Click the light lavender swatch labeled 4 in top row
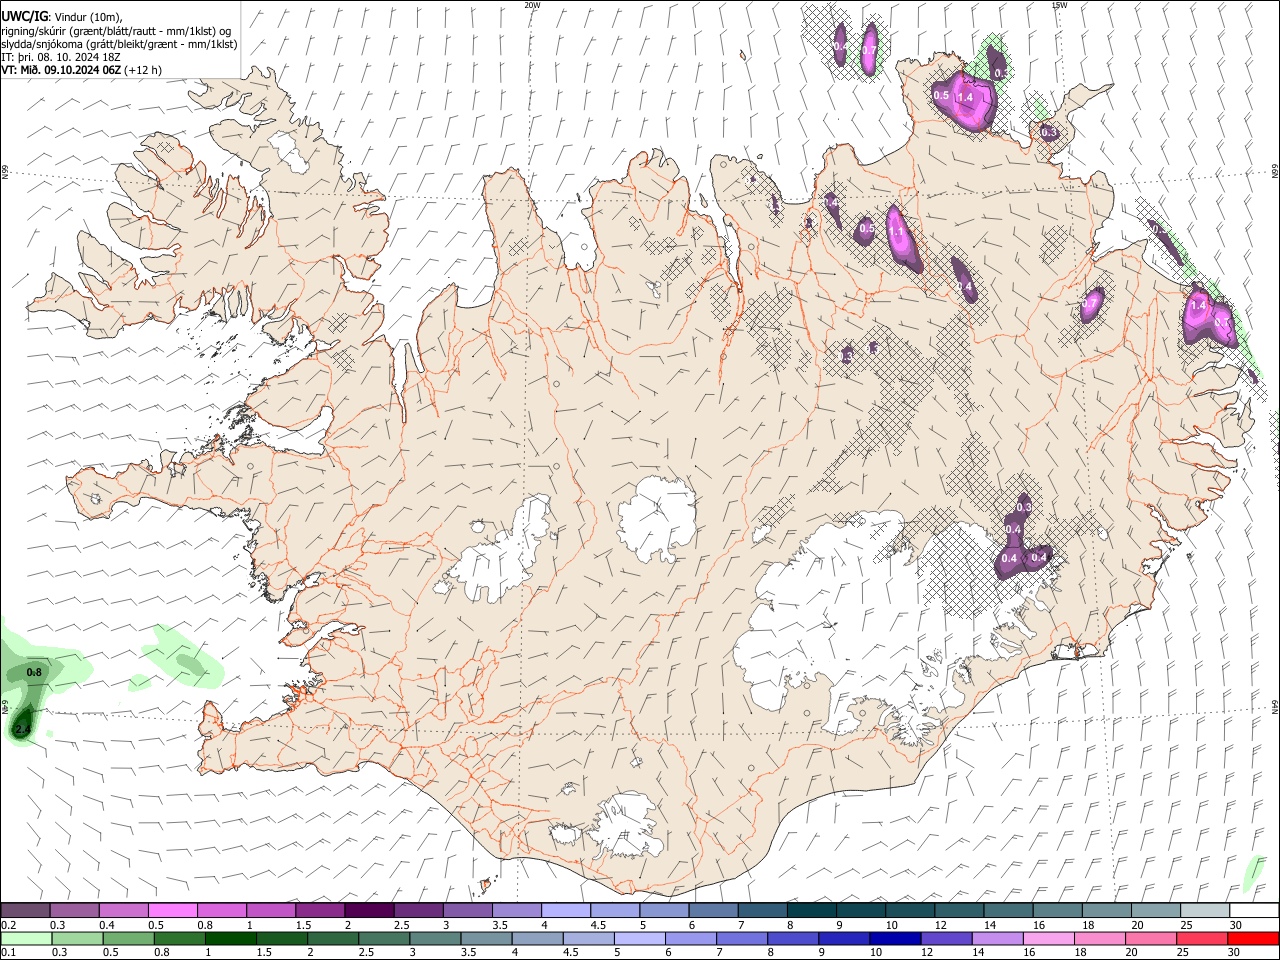This screenshot has height=960, width=1280. coord(567,910)
